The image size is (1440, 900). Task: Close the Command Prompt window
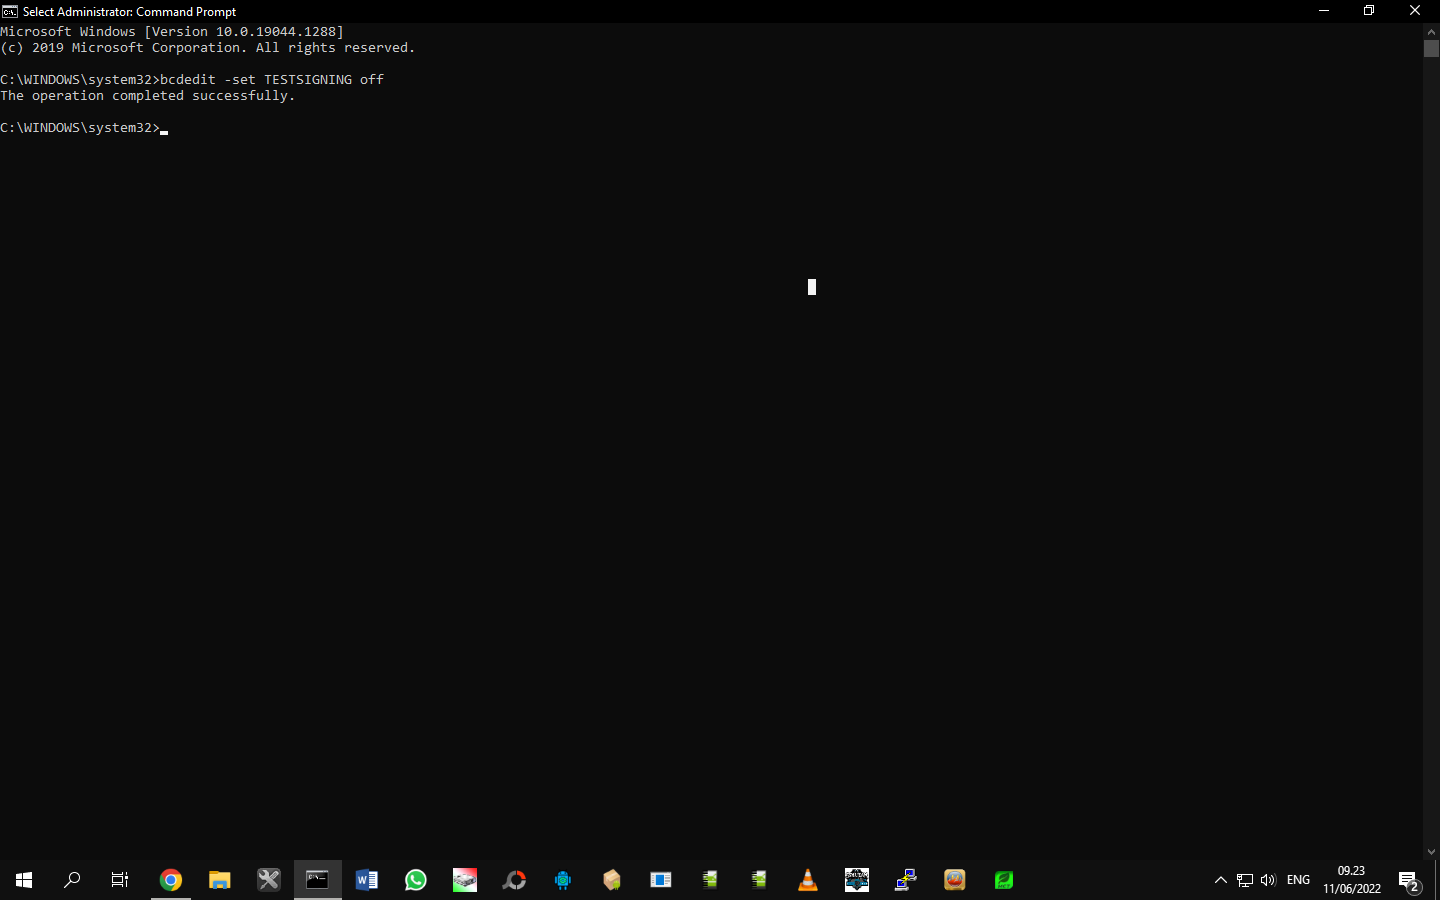[x=1415, y=11]
